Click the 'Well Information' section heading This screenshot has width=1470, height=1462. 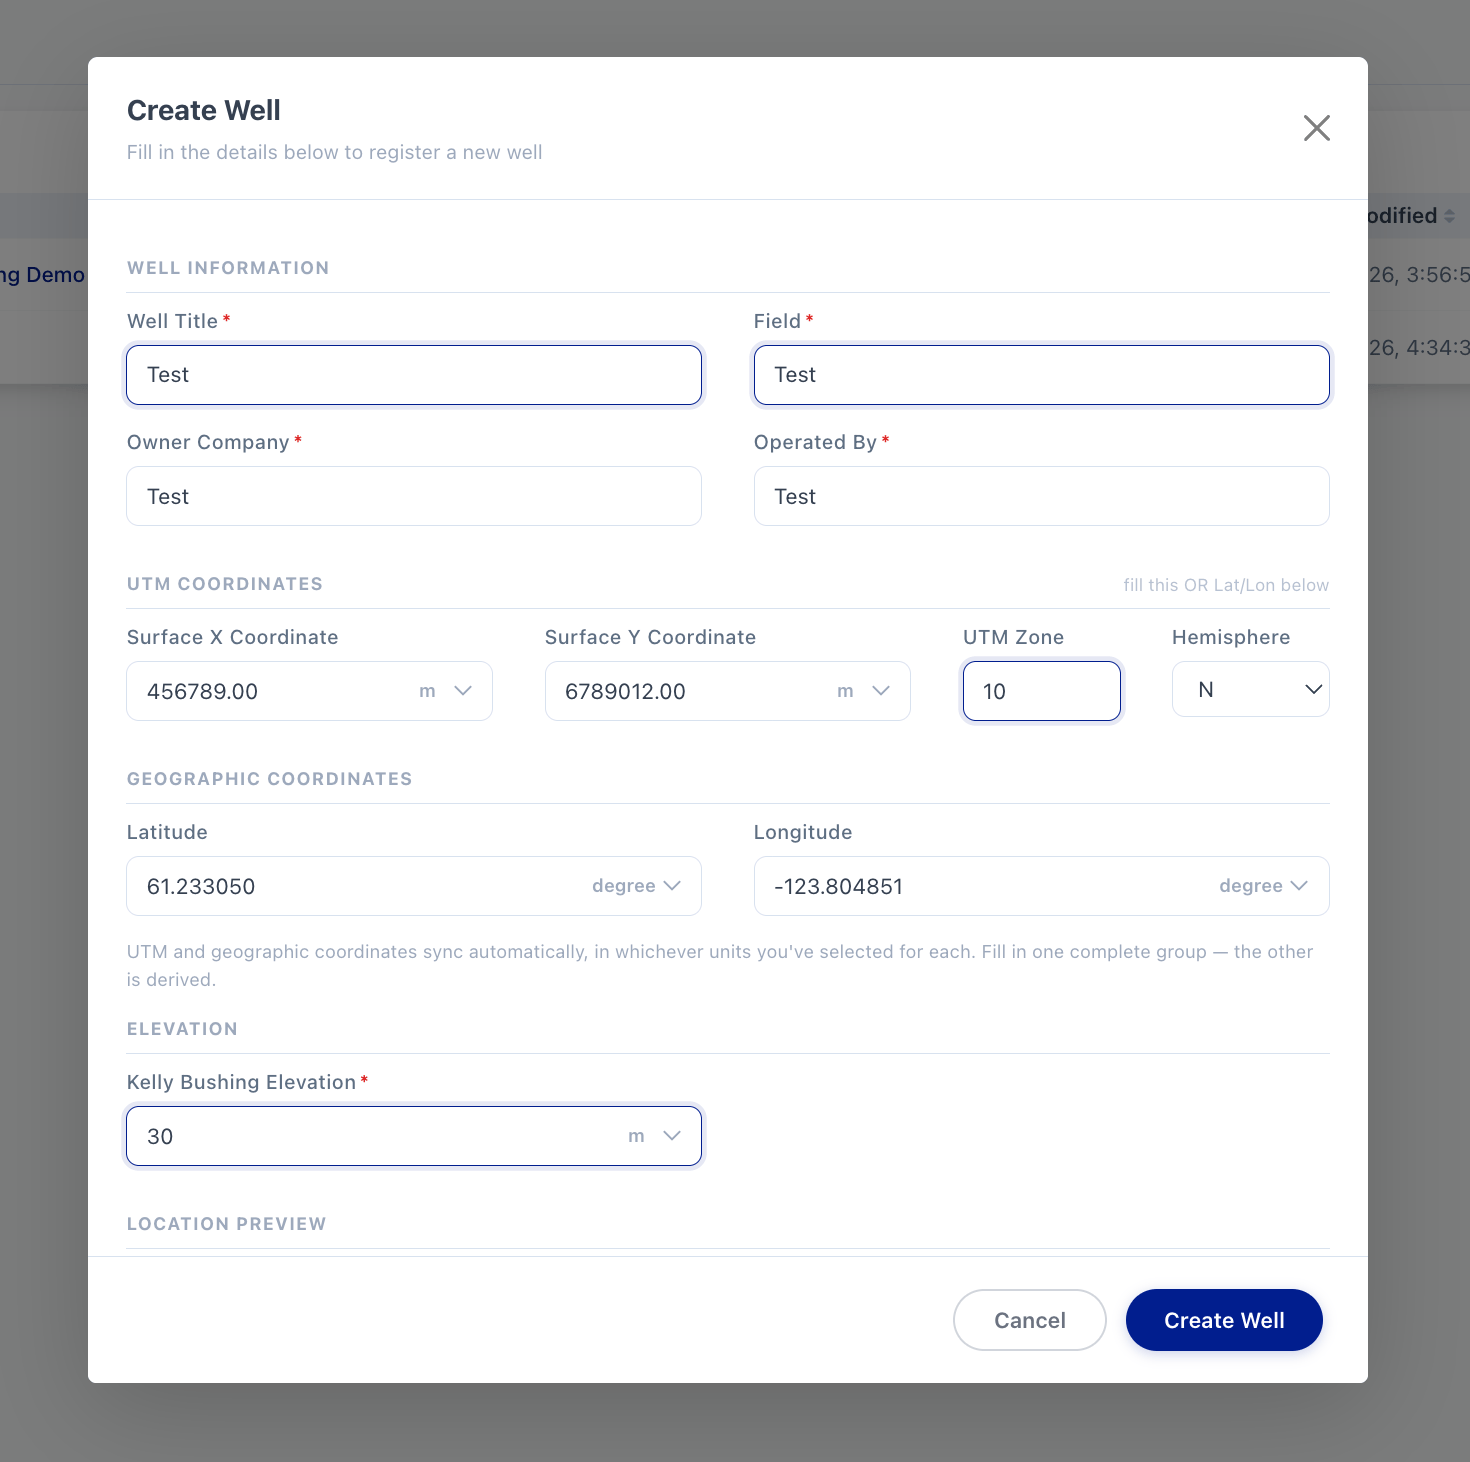[228, 268]
